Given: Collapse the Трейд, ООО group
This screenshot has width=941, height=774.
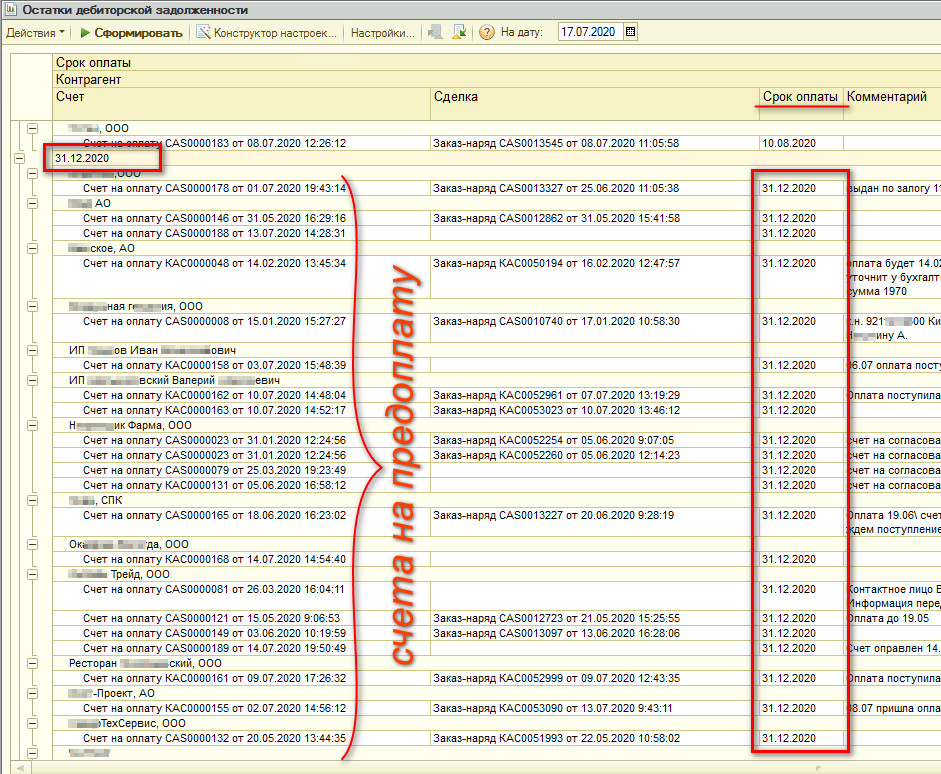Looking at the screenshot, I should (32, 574).
